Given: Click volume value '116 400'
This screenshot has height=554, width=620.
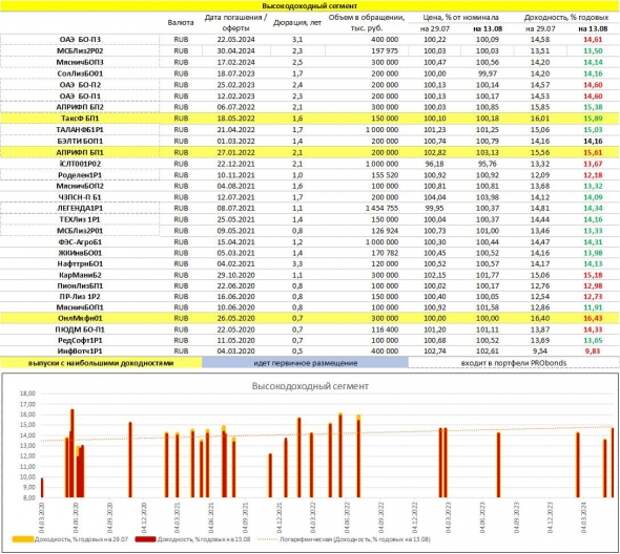Looking at the screenshot, I should click(385, 330).
